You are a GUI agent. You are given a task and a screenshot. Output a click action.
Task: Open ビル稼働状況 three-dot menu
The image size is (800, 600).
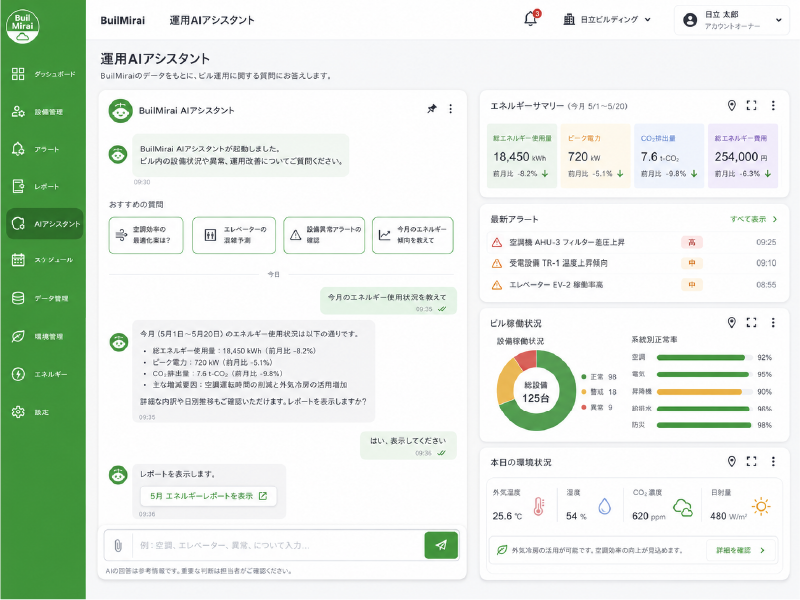[x=773, y=322]
